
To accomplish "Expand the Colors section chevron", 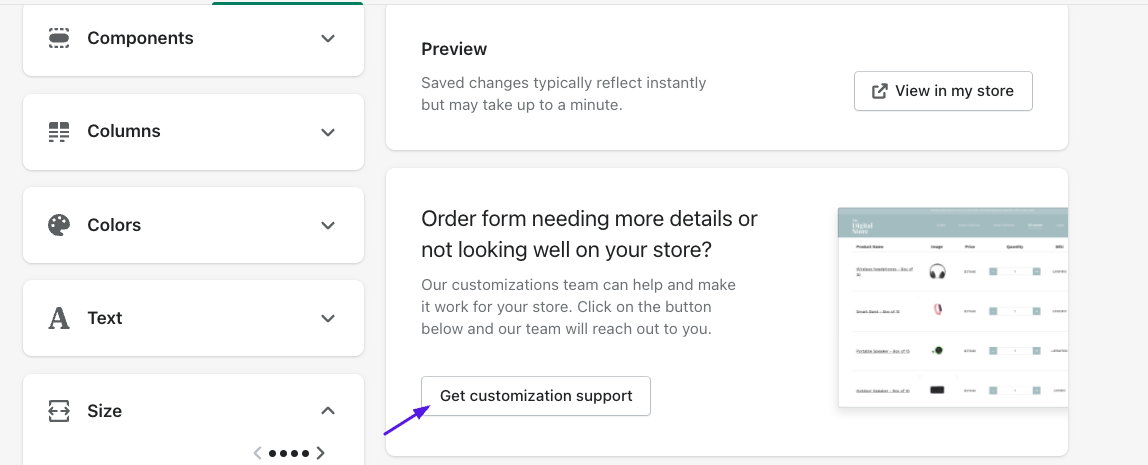I will pos(328,225).
